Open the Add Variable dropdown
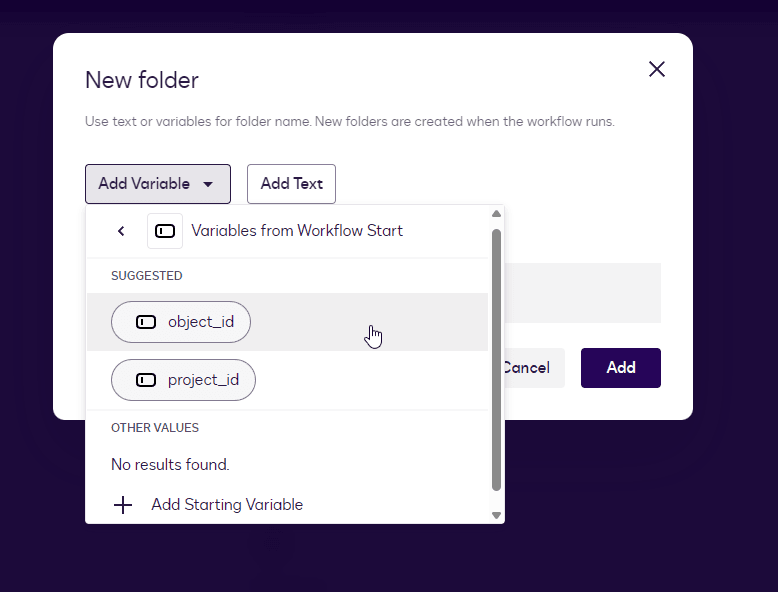 click(157, 184)
